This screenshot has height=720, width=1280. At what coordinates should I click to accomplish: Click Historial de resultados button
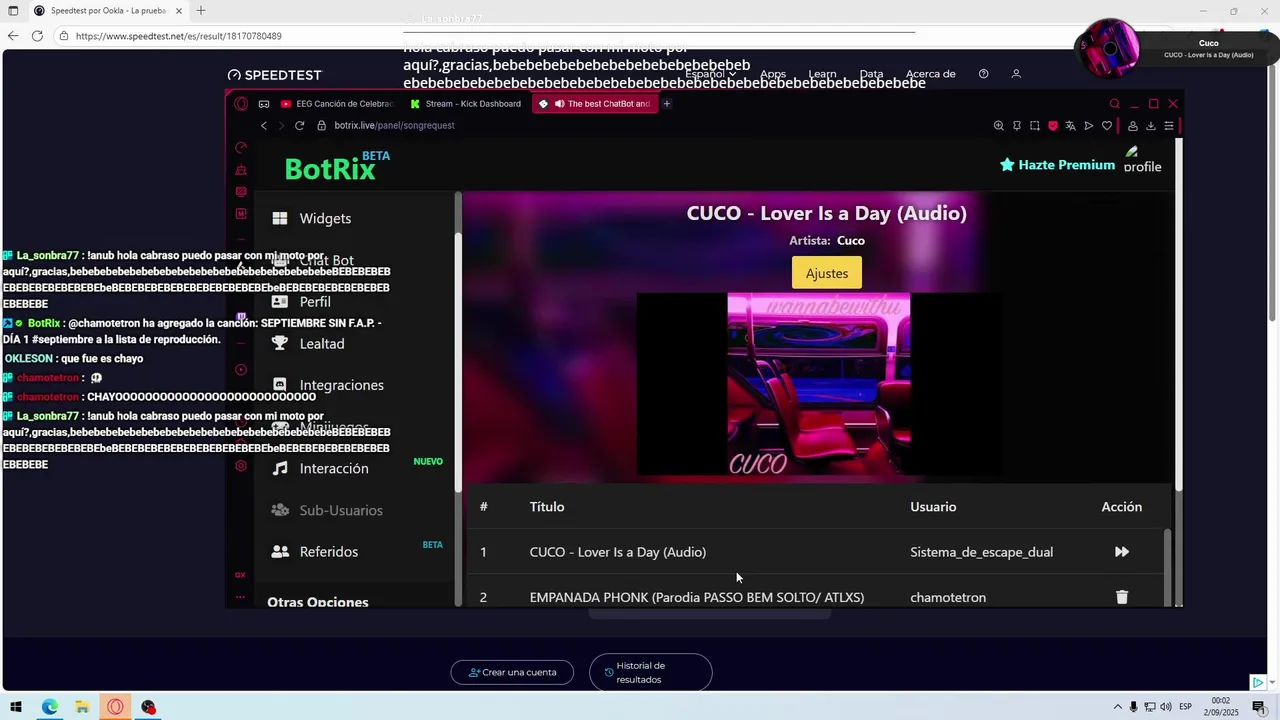point(651,672)
